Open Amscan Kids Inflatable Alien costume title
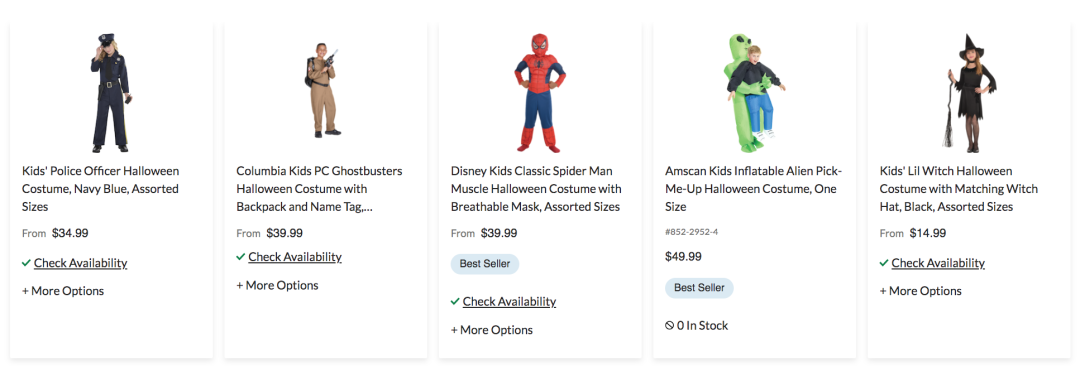The width and height of the screenshot is (1080, 366). click(754, 188)
